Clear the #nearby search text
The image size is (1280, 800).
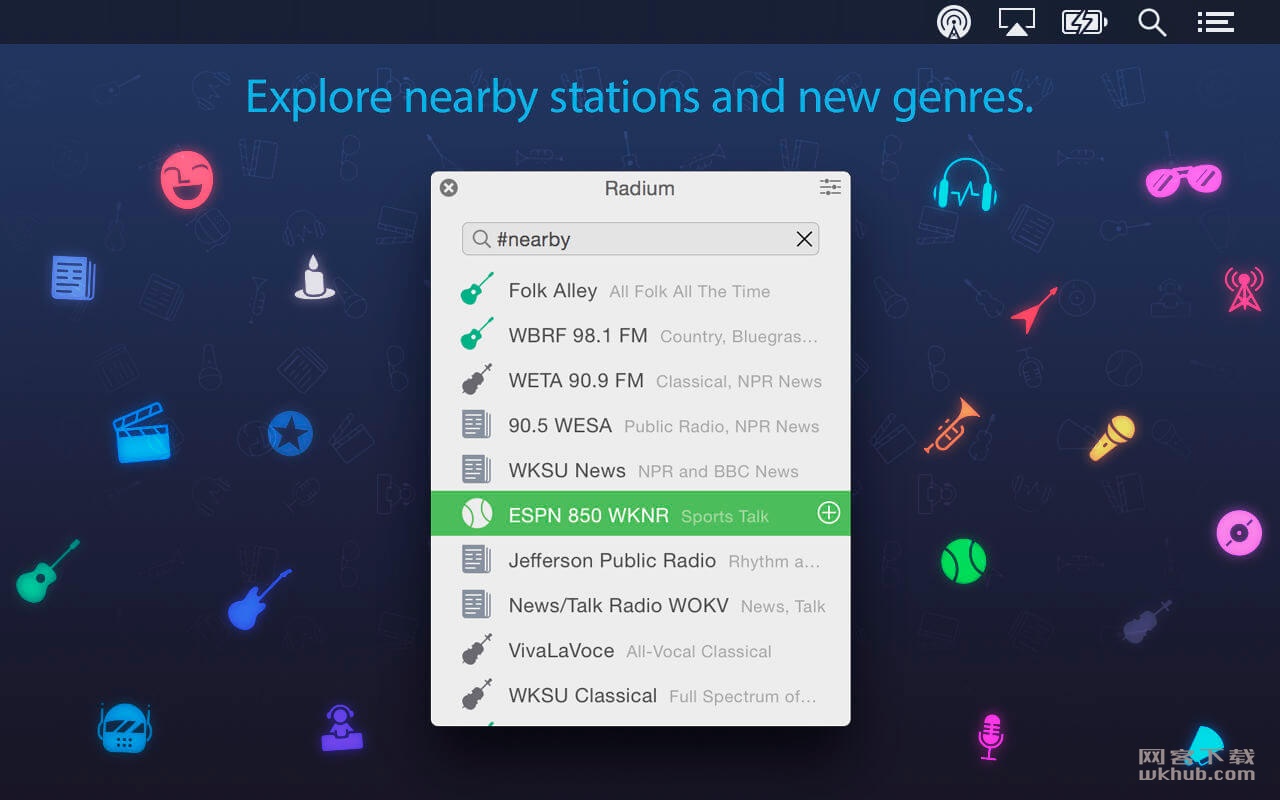[x=804, y=239]
